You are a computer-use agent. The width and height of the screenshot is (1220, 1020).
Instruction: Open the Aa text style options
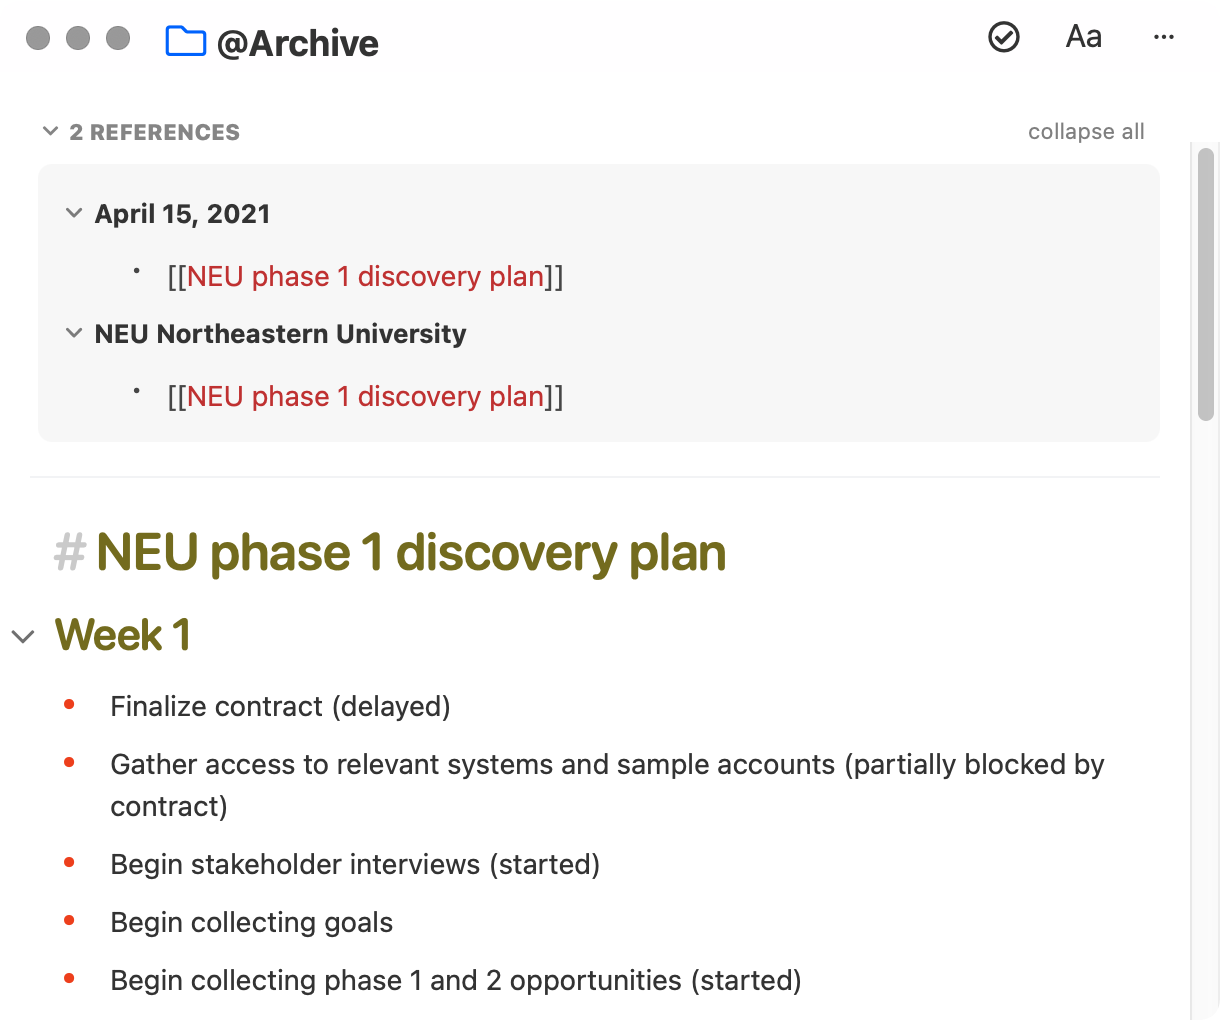click(x=1084, y=37)
